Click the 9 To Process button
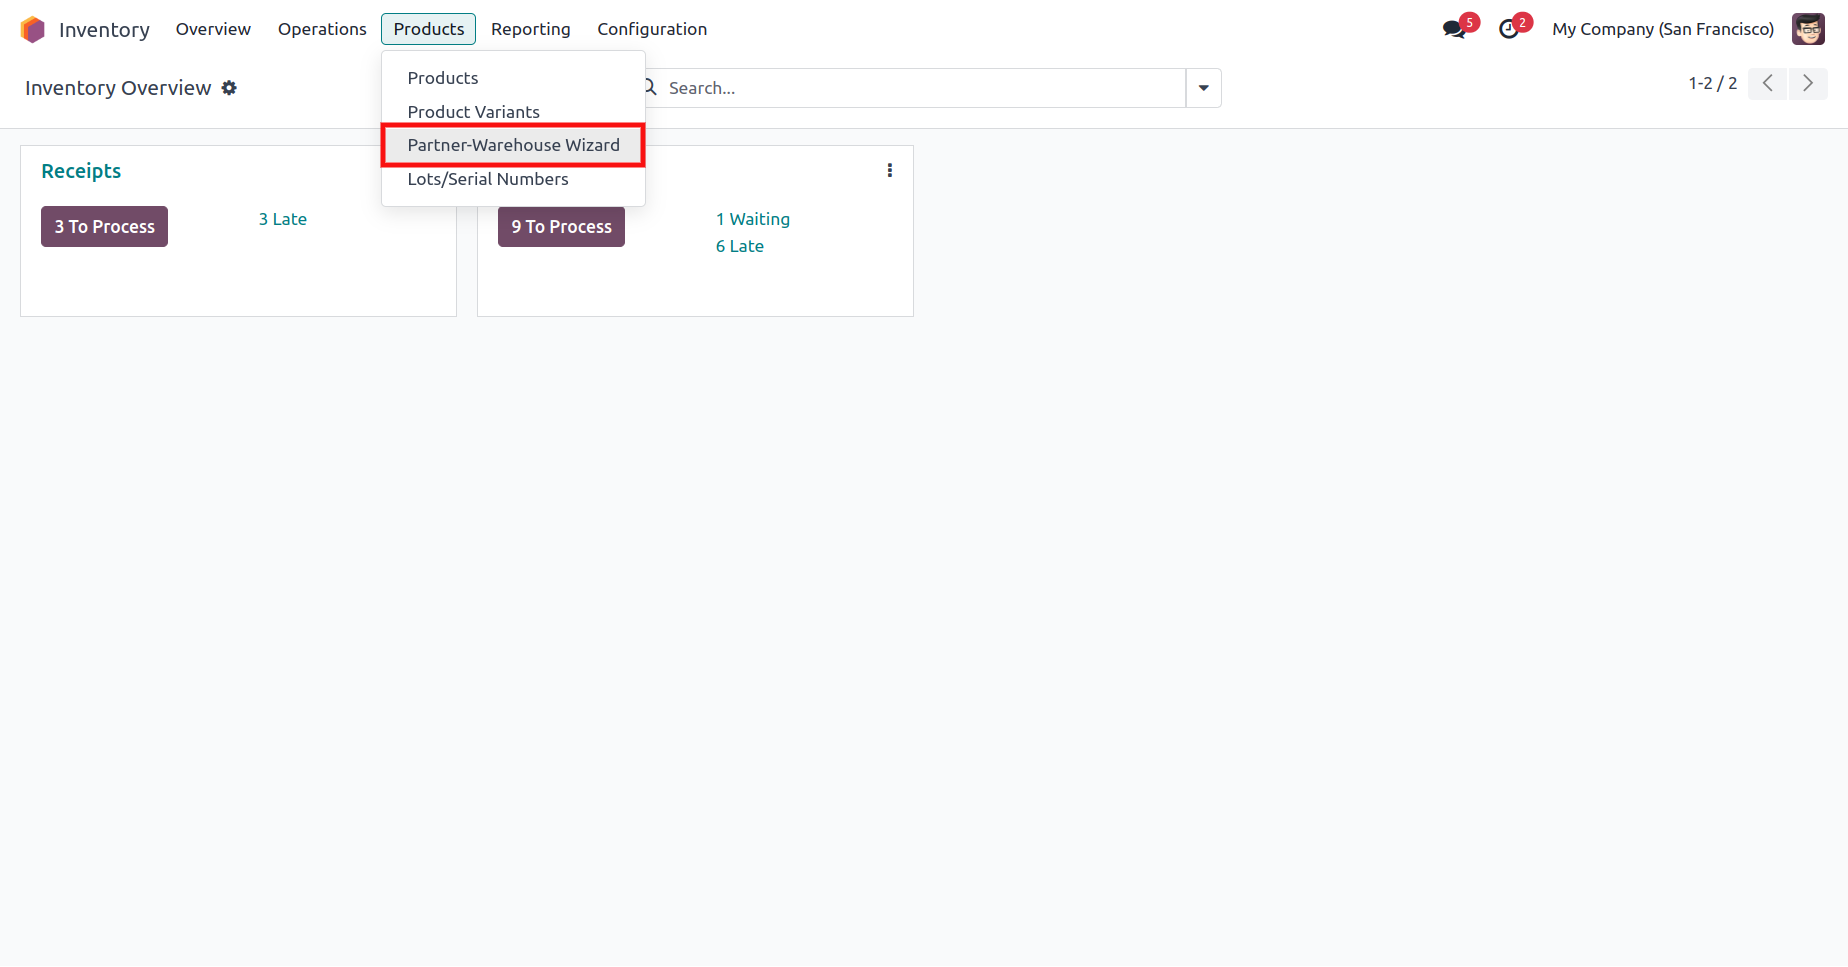Image resolution: width=1848 pixels, height=967 pixels. pos(562,227)
